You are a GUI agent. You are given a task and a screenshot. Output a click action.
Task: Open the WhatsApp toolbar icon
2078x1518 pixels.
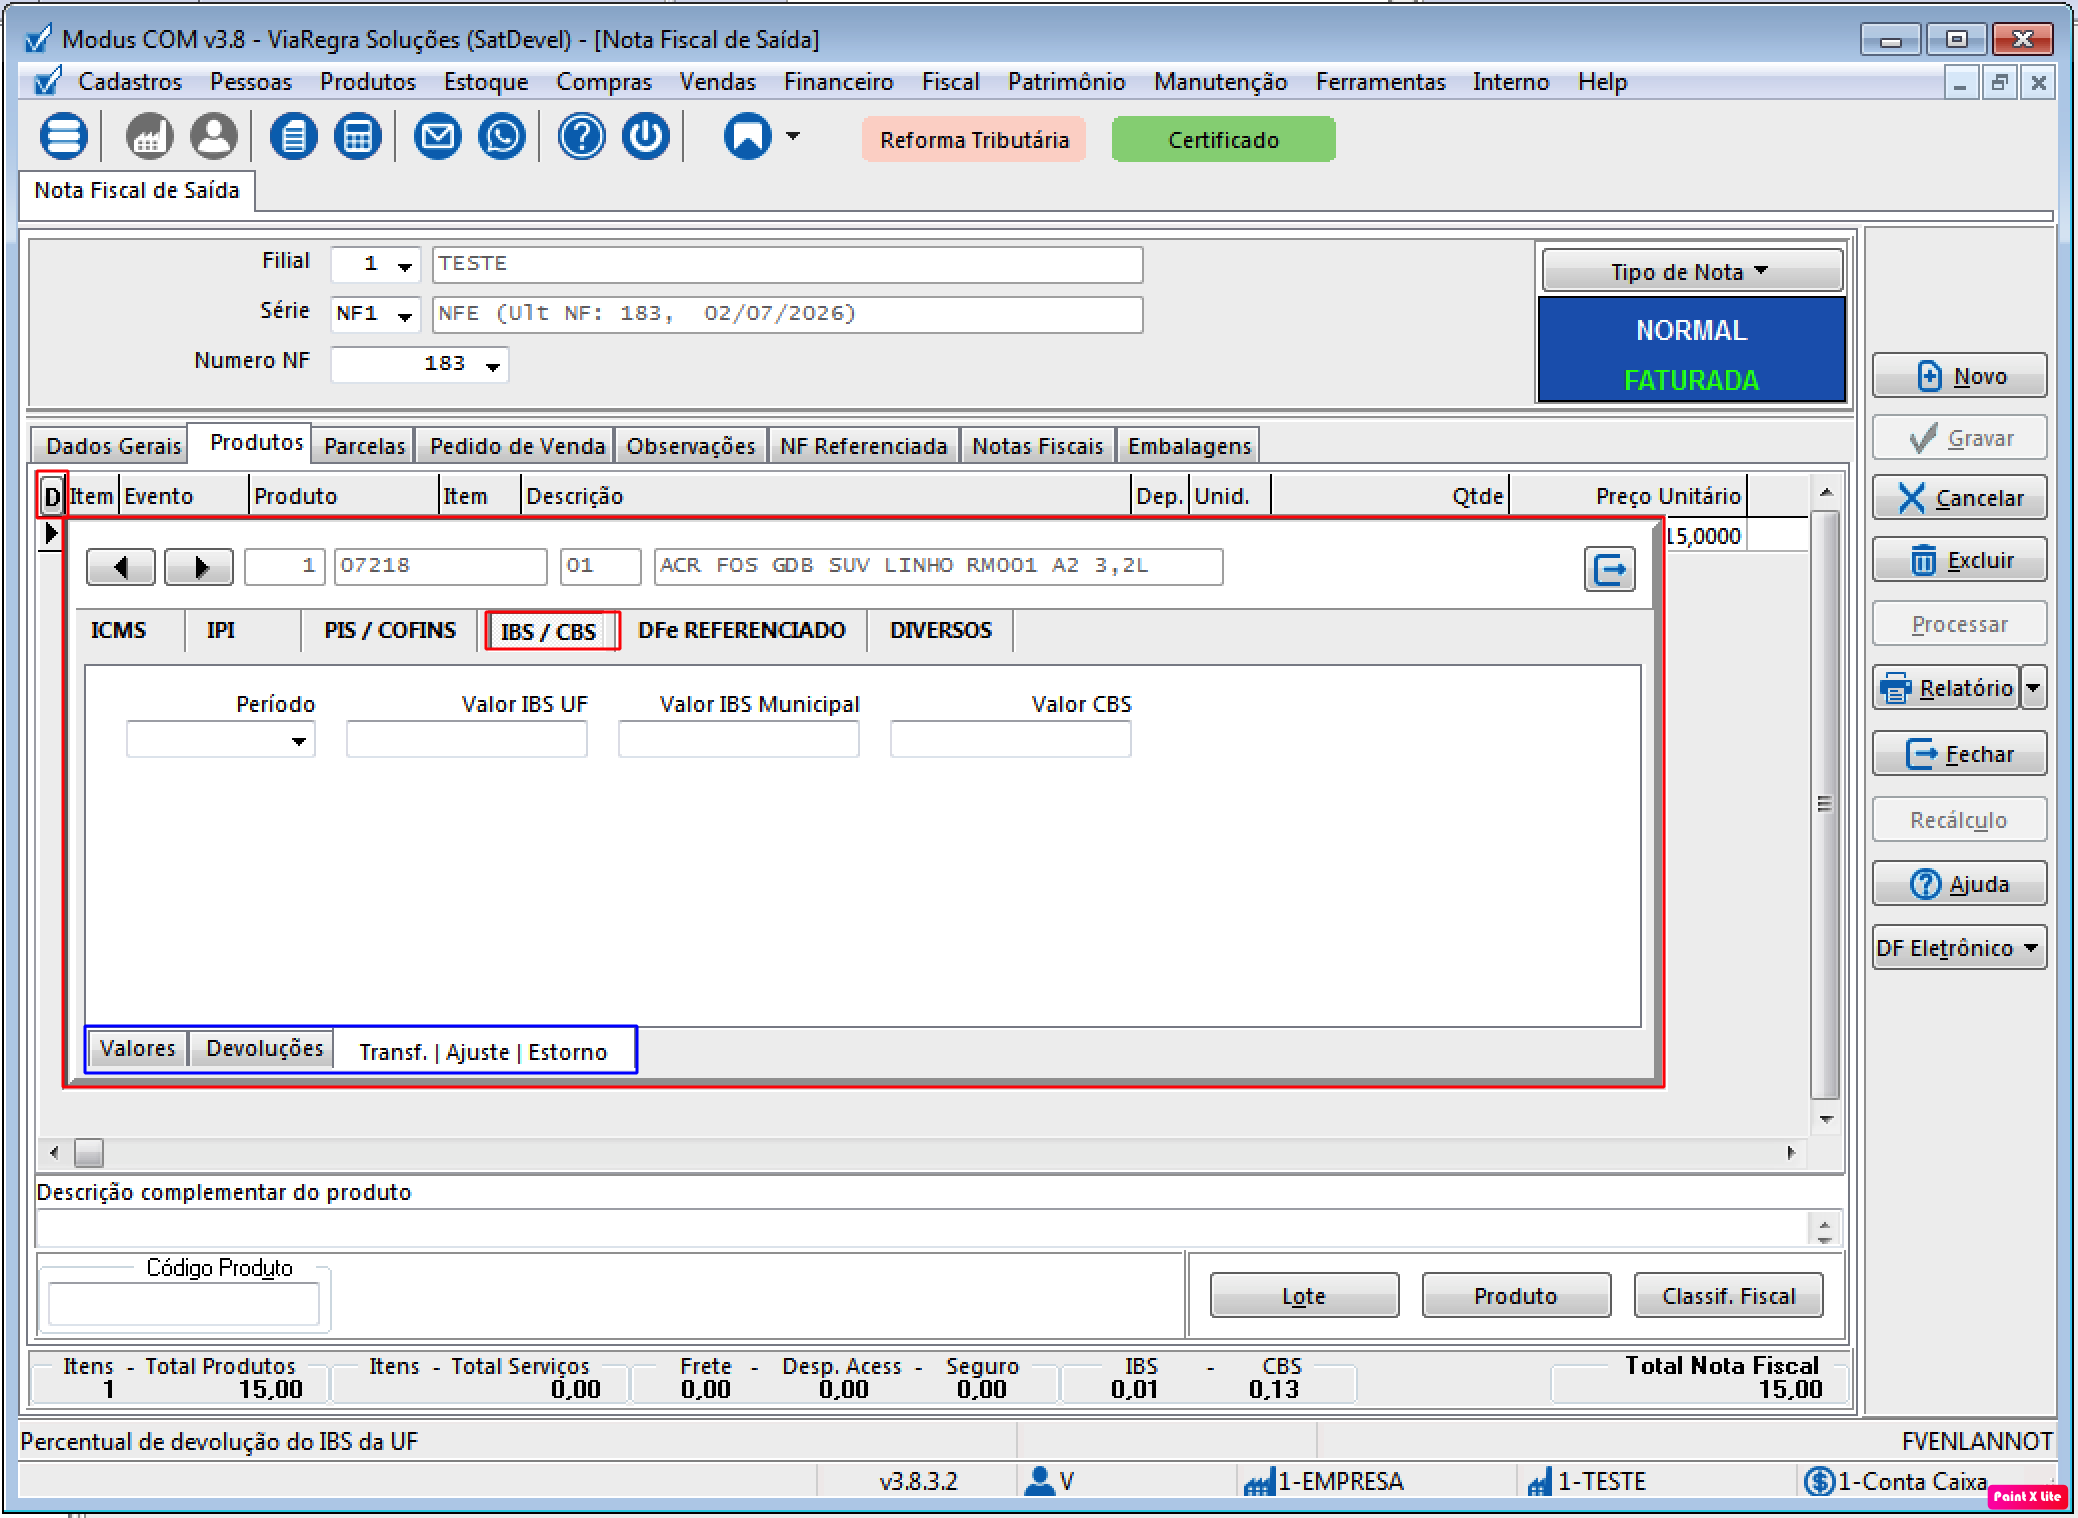[501, 136]
